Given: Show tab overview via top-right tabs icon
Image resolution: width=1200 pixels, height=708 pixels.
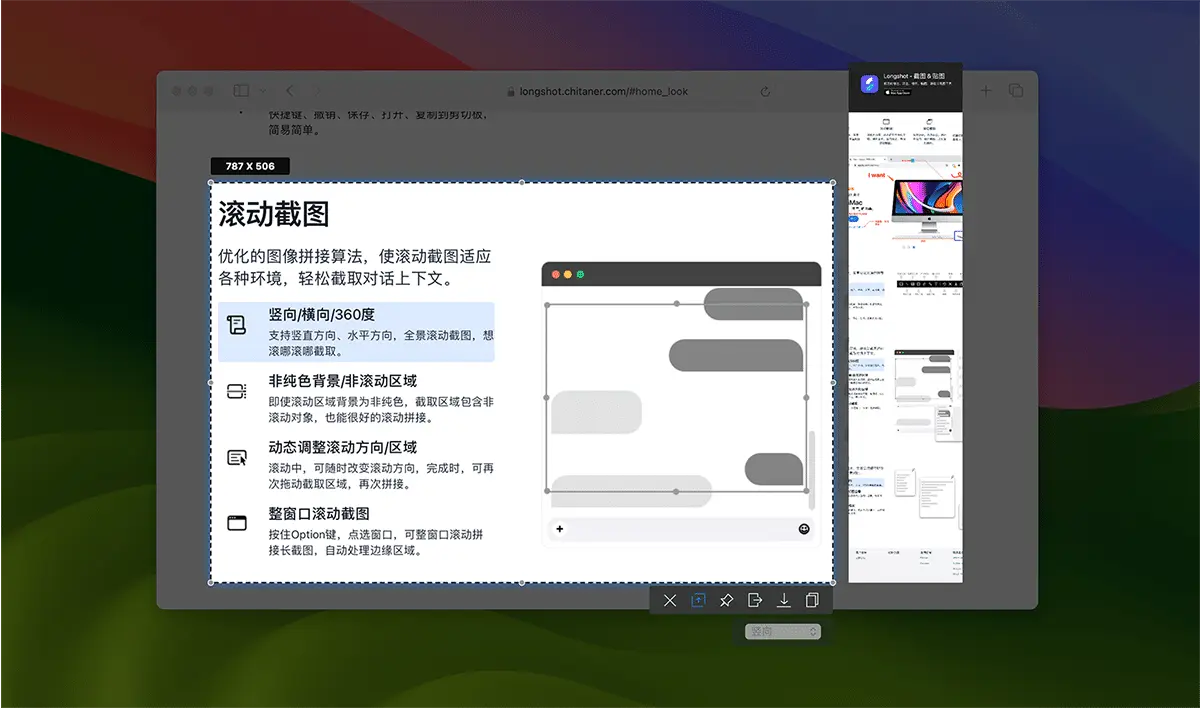Looking at the screenshot, I should (1016, 89).
